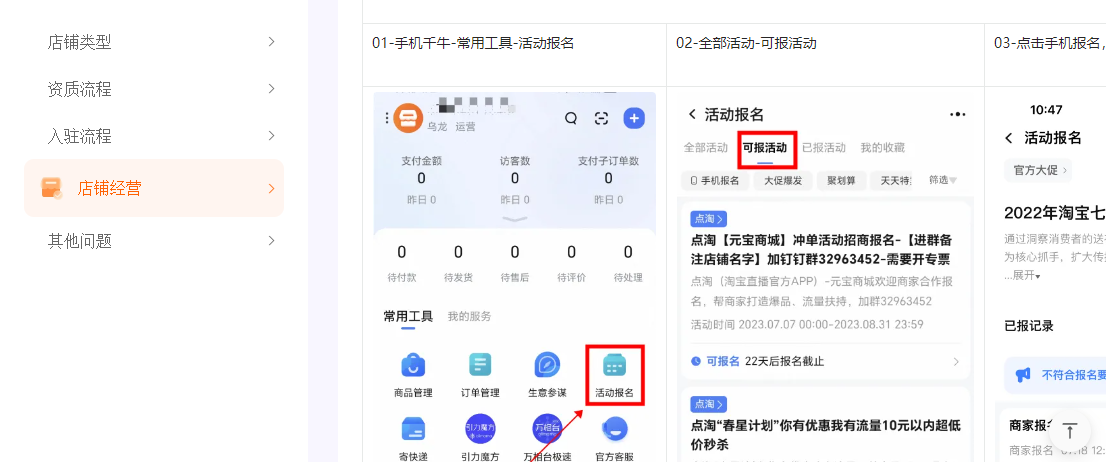Screen dimensions: 1106x462
Task: Expand the chevron next to 店铺经营
Action: pos(272,188)
